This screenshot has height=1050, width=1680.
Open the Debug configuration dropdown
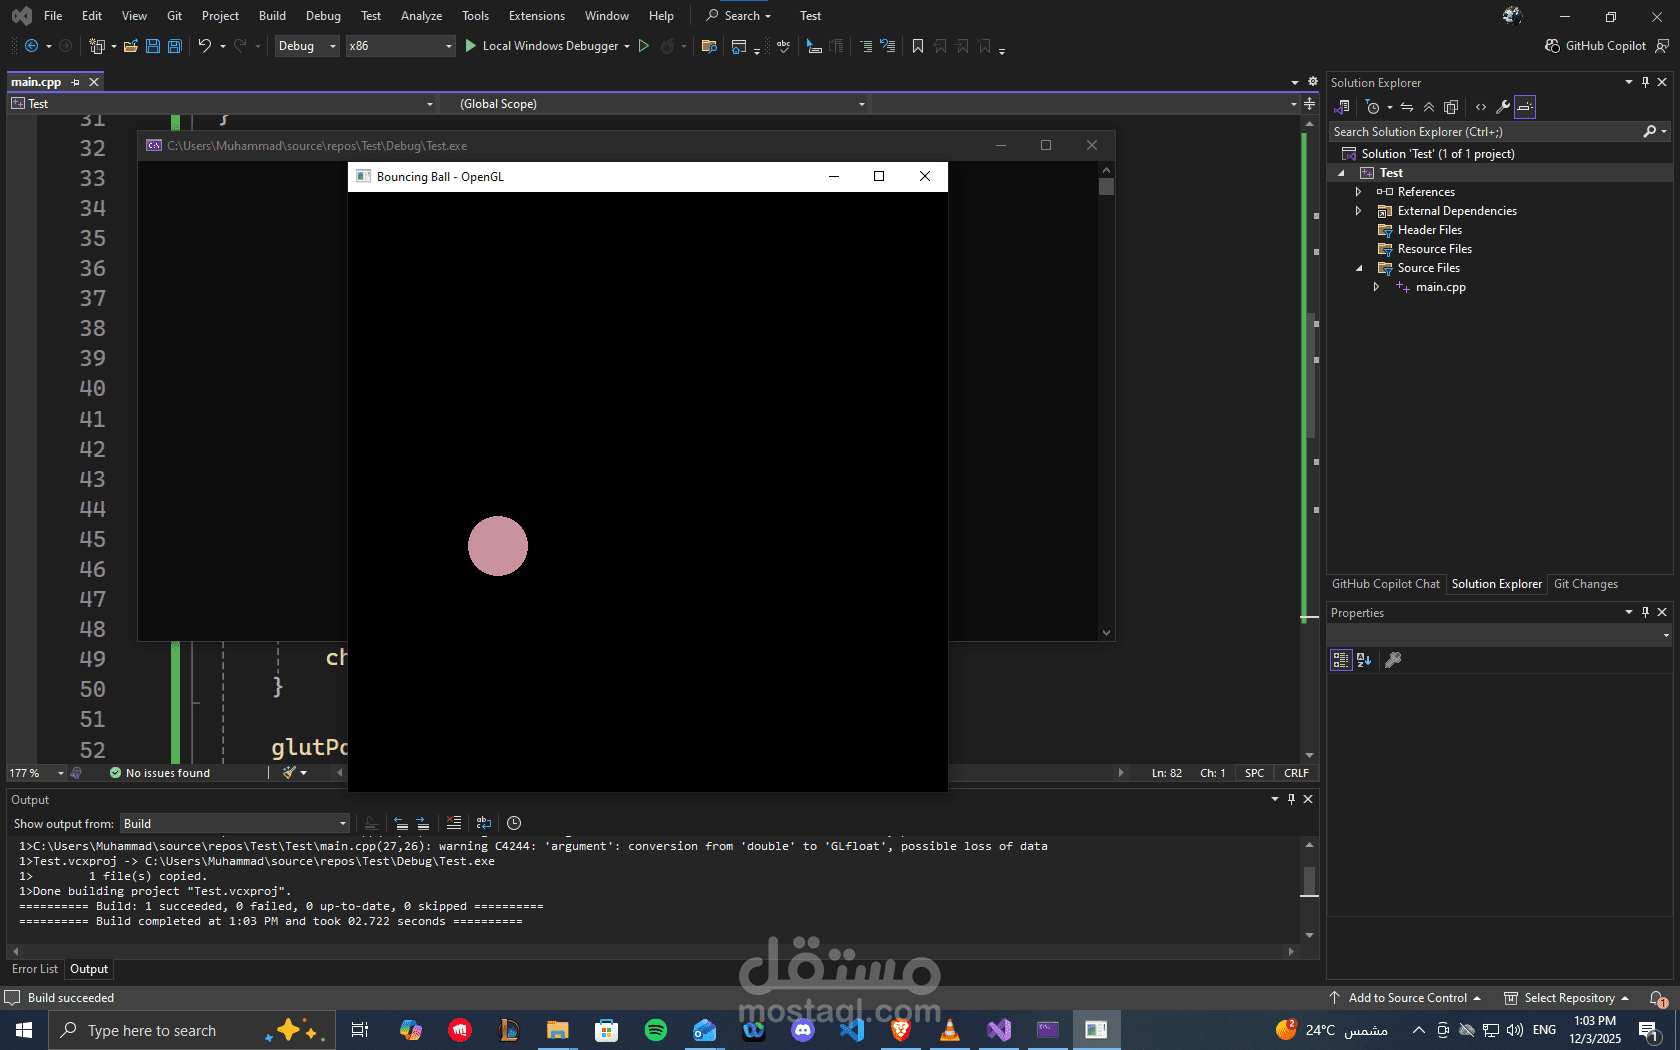tap(307, 46)
